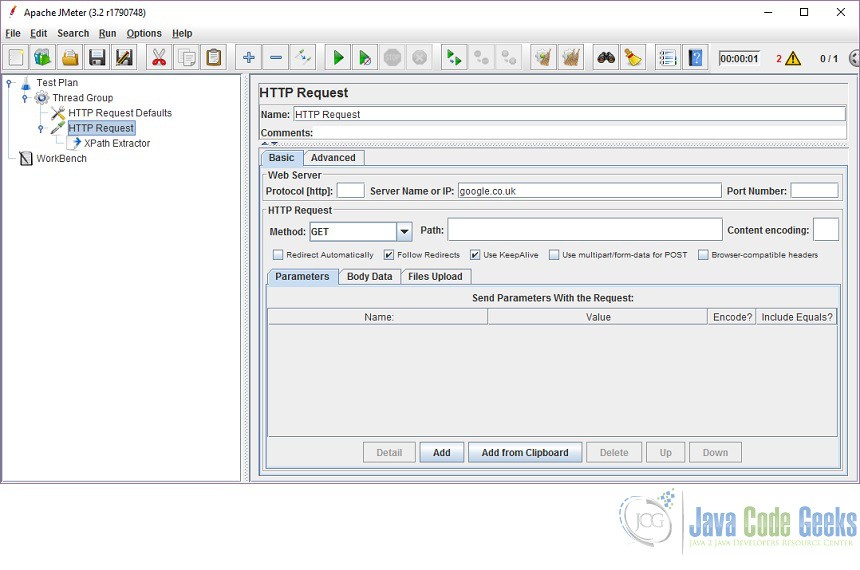Click the Name field containing HTTP Request
Screen dimensions: 860x570
(569, 114)
